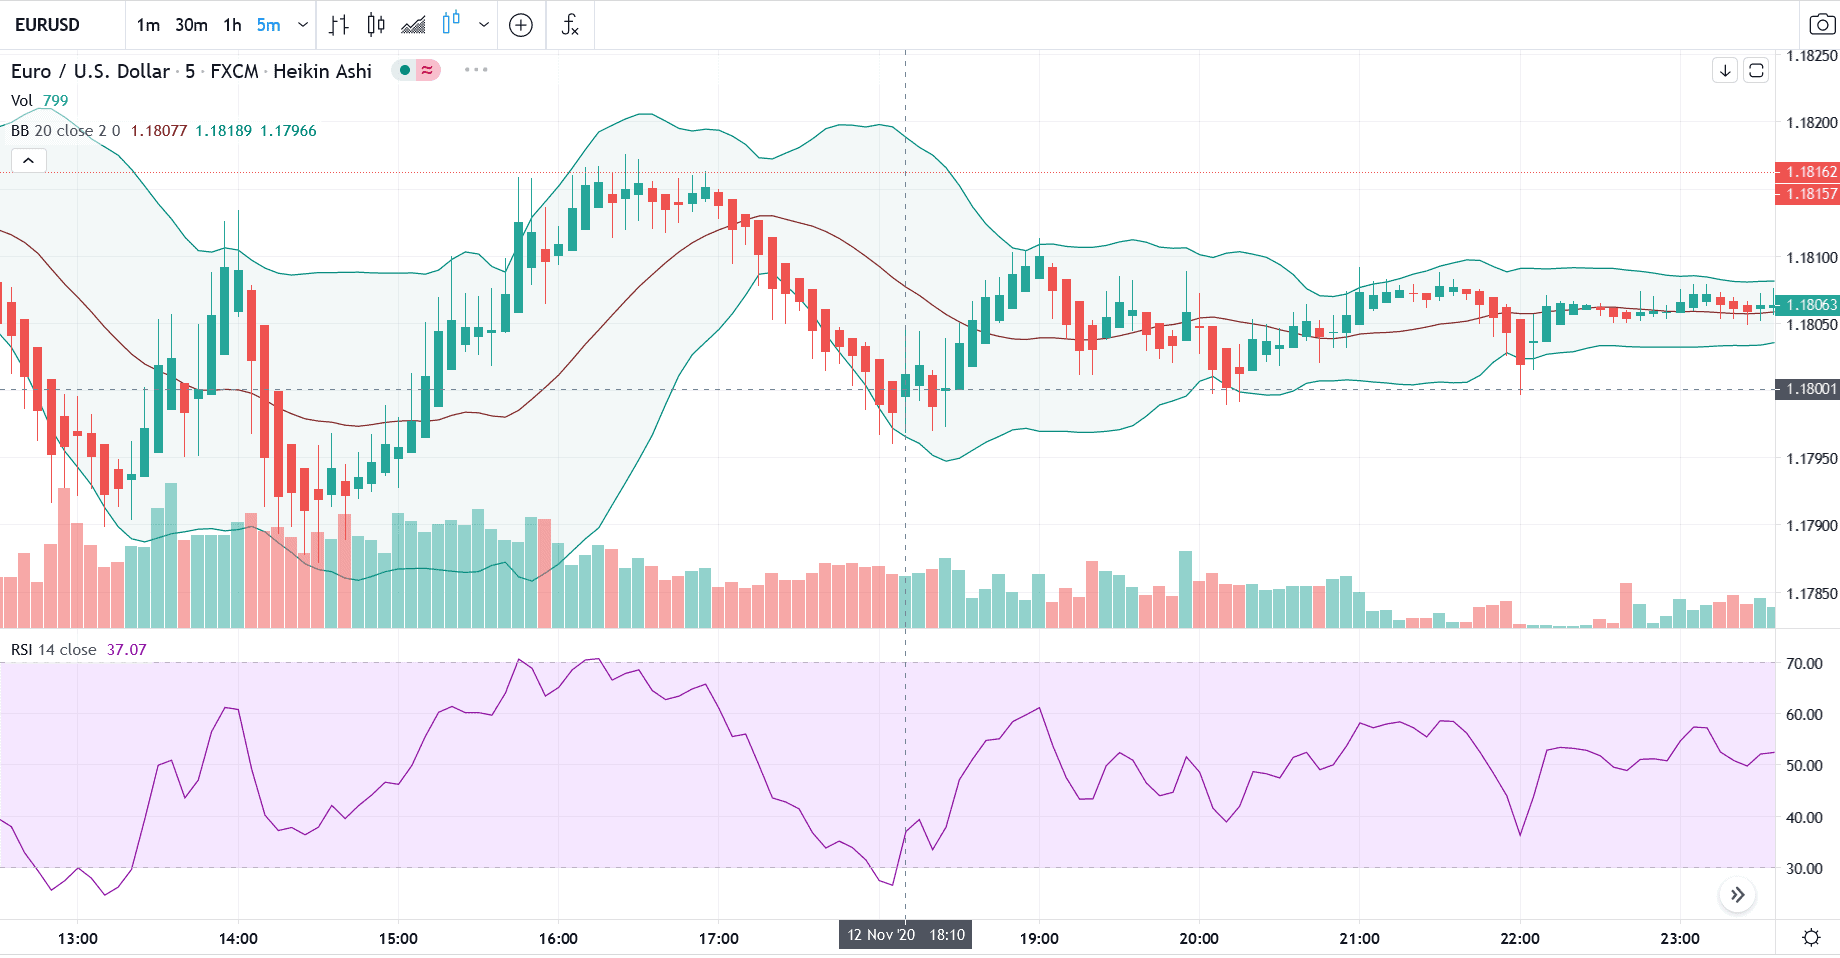Open chart settings gear in corner
This screenshot has height=958, width=1840.
point(1811,938)
